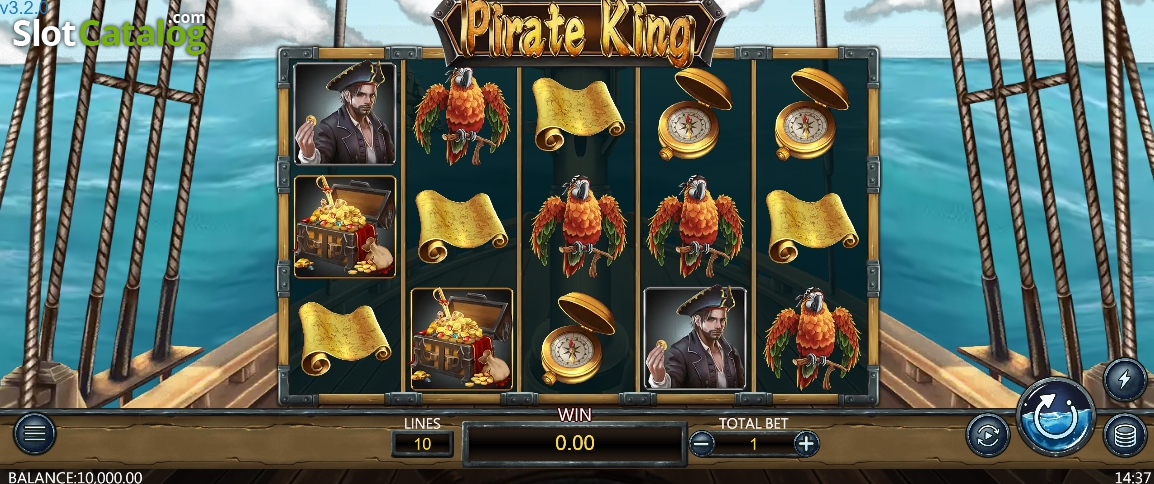Click the SlotCatalog logo link
The height and width of the screenshot is (484, 1154).
pyautogui.click(x=110, y=32)
